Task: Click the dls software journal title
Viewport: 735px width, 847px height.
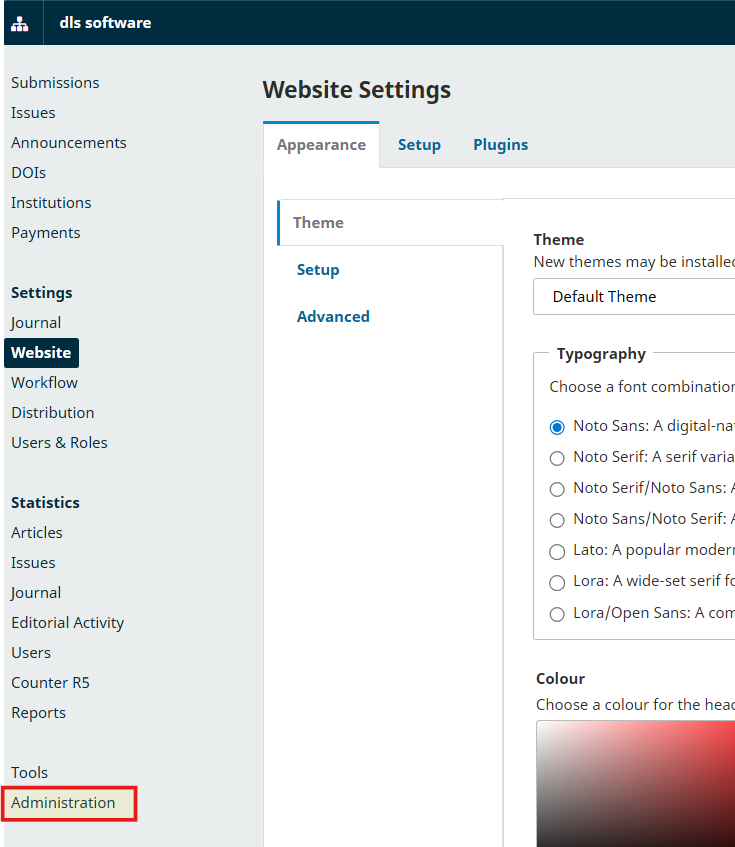Action: click(105, 23)
